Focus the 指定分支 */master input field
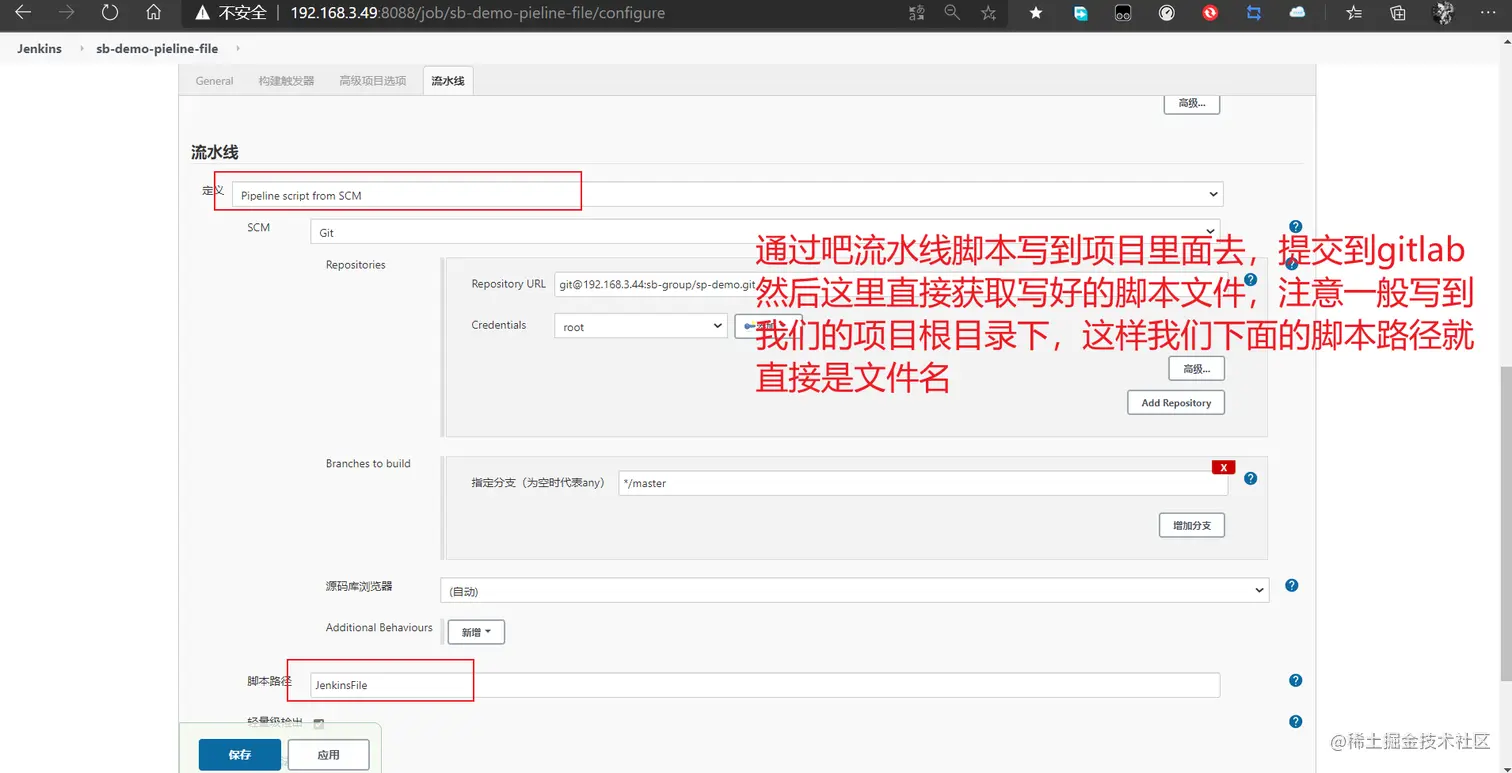This screenshot has height=773, width=1512. point(923,483)
